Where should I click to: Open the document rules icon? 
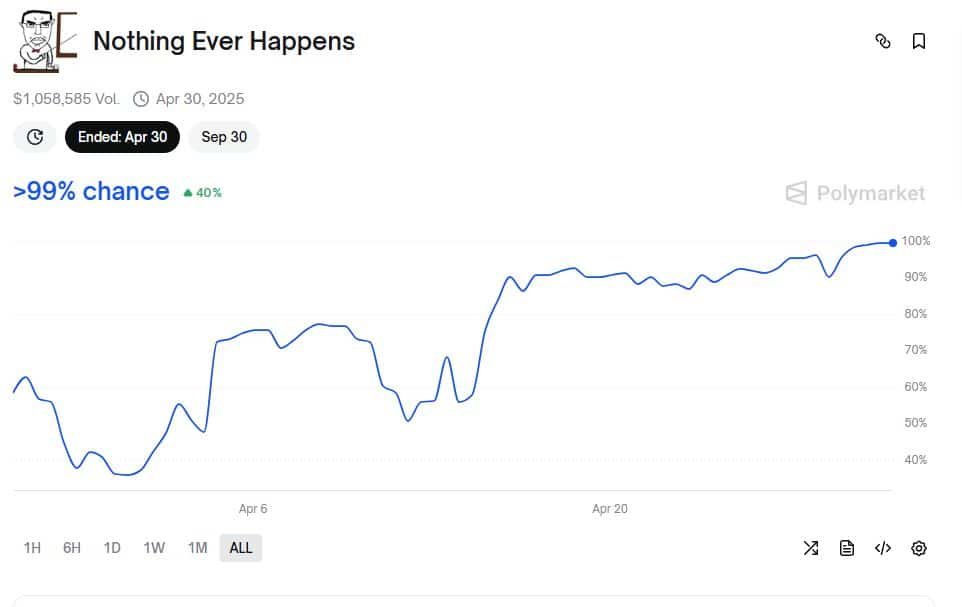pos(847,548)
